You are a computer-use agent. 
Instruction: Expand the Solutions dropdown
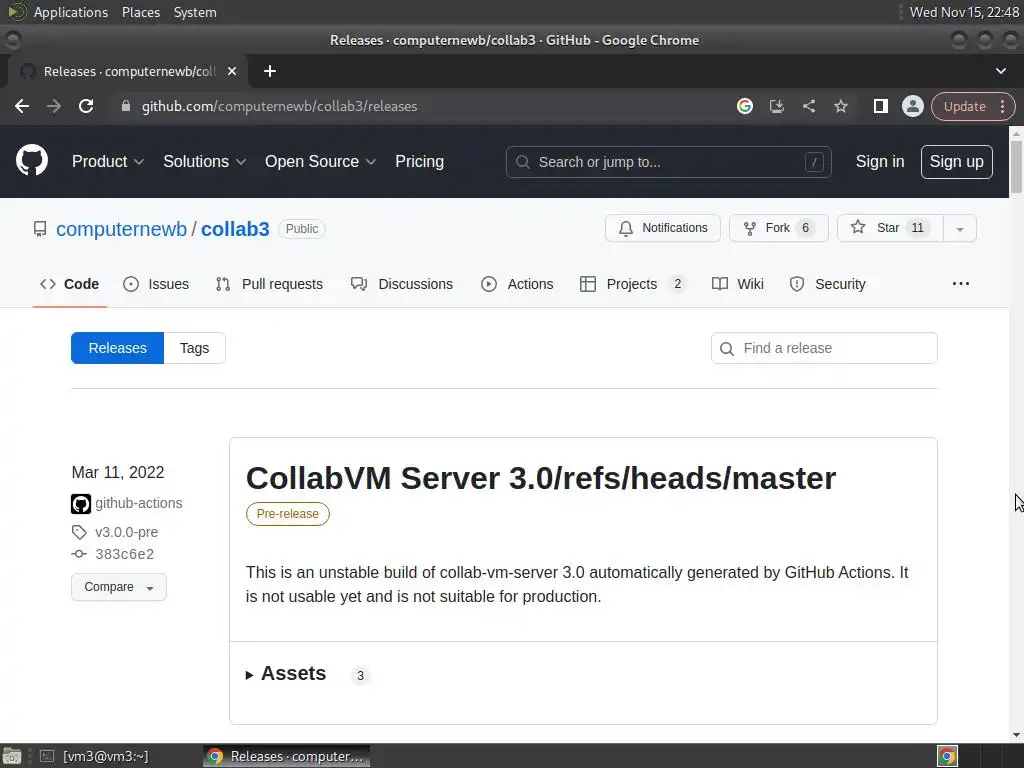coord(204,161)
